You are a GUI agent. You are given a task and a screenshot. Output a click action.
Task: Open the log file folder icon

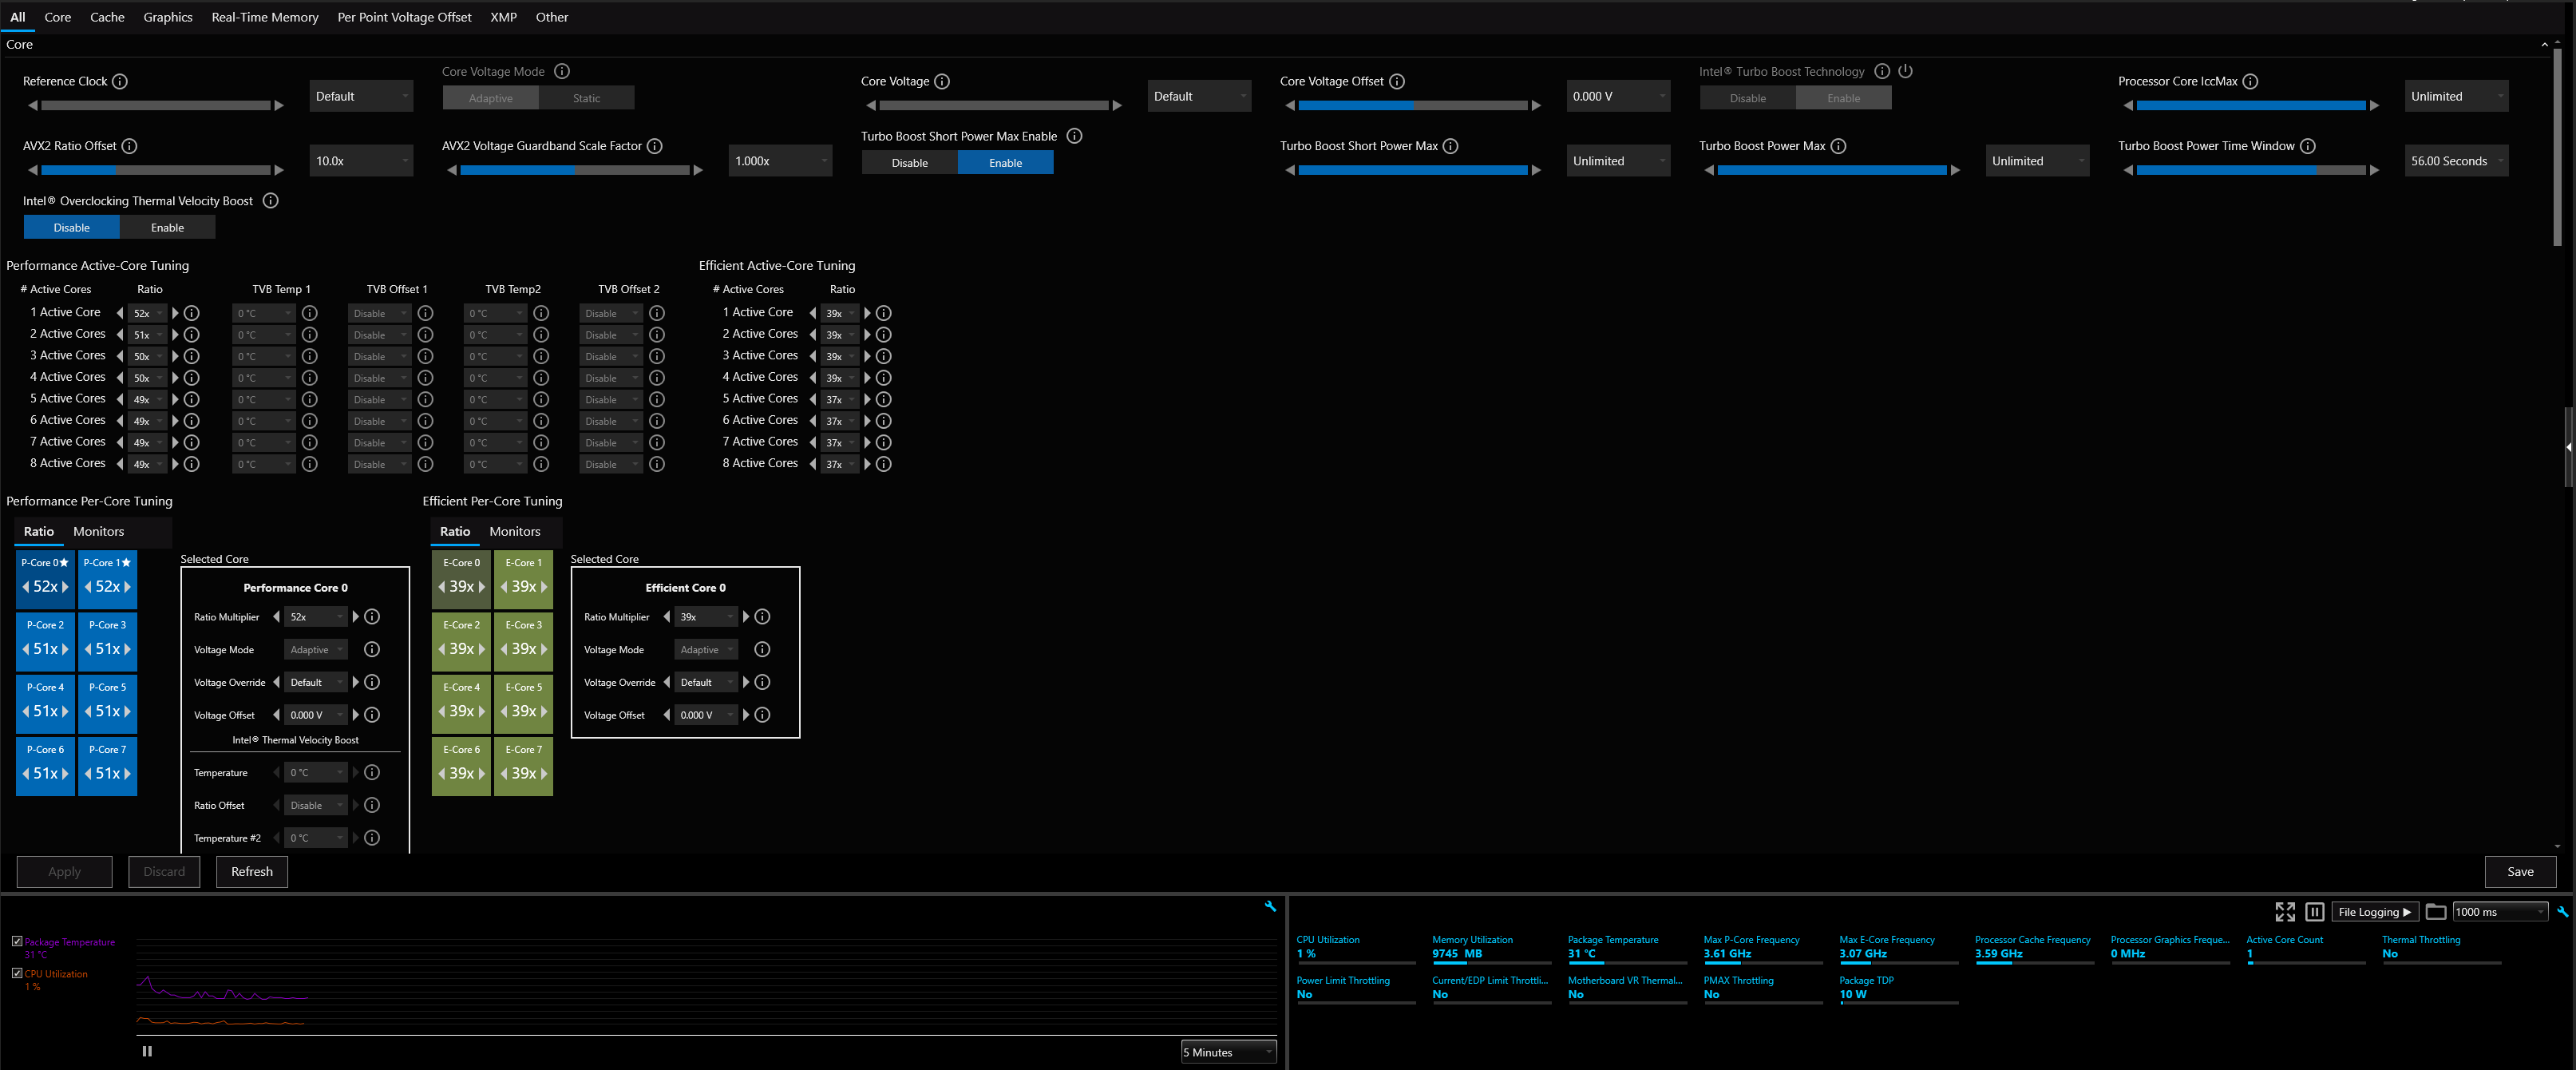click(2436, 912)
